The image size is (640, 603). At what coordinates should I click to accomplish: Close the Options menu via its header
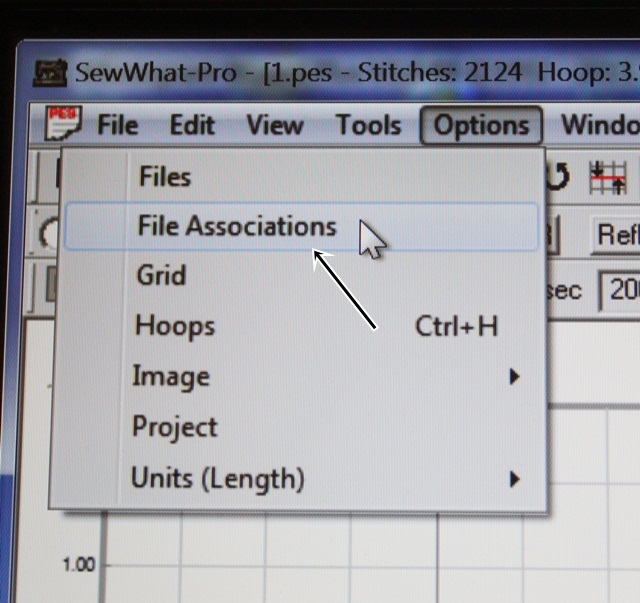click(x=481, y=126)
